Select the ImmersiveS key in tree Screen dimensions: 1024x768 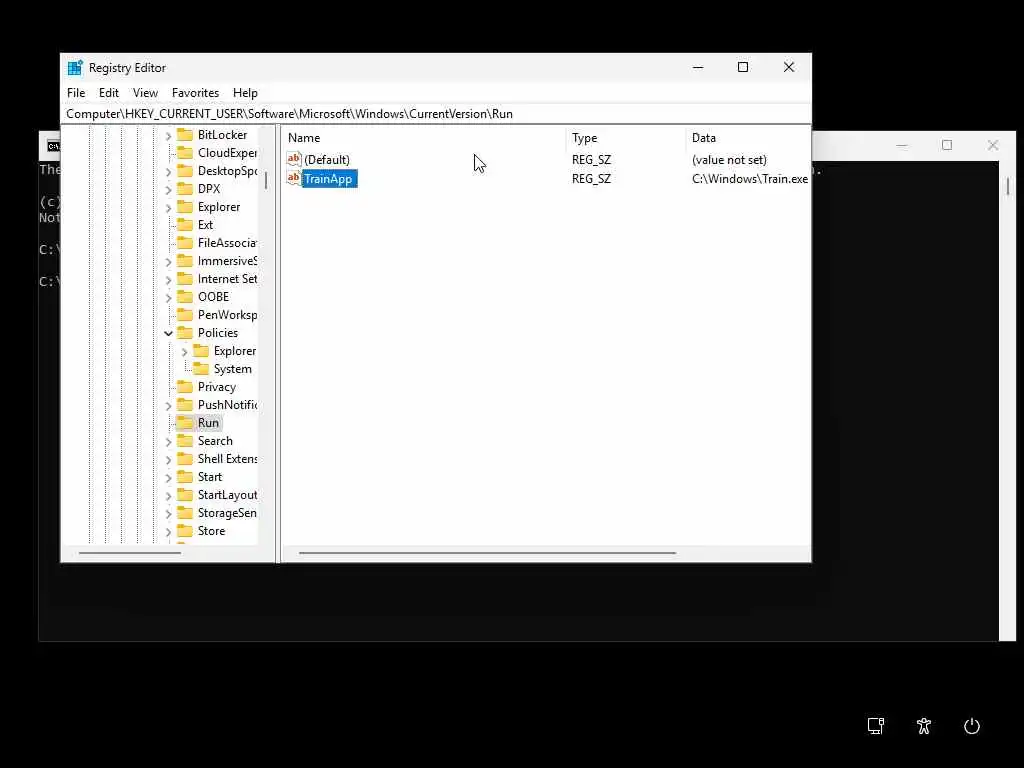[227, 261]
